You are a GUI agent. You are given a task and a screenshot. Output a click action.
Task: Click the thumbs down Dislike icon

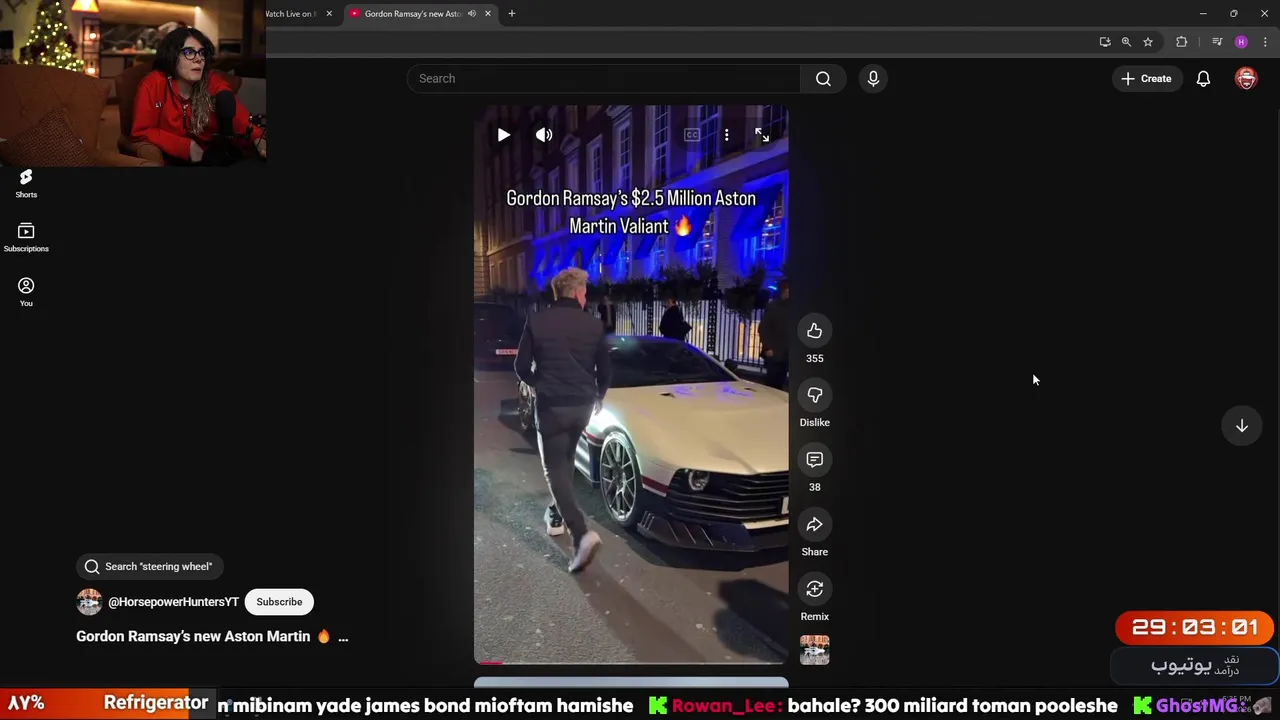[815, 395]
